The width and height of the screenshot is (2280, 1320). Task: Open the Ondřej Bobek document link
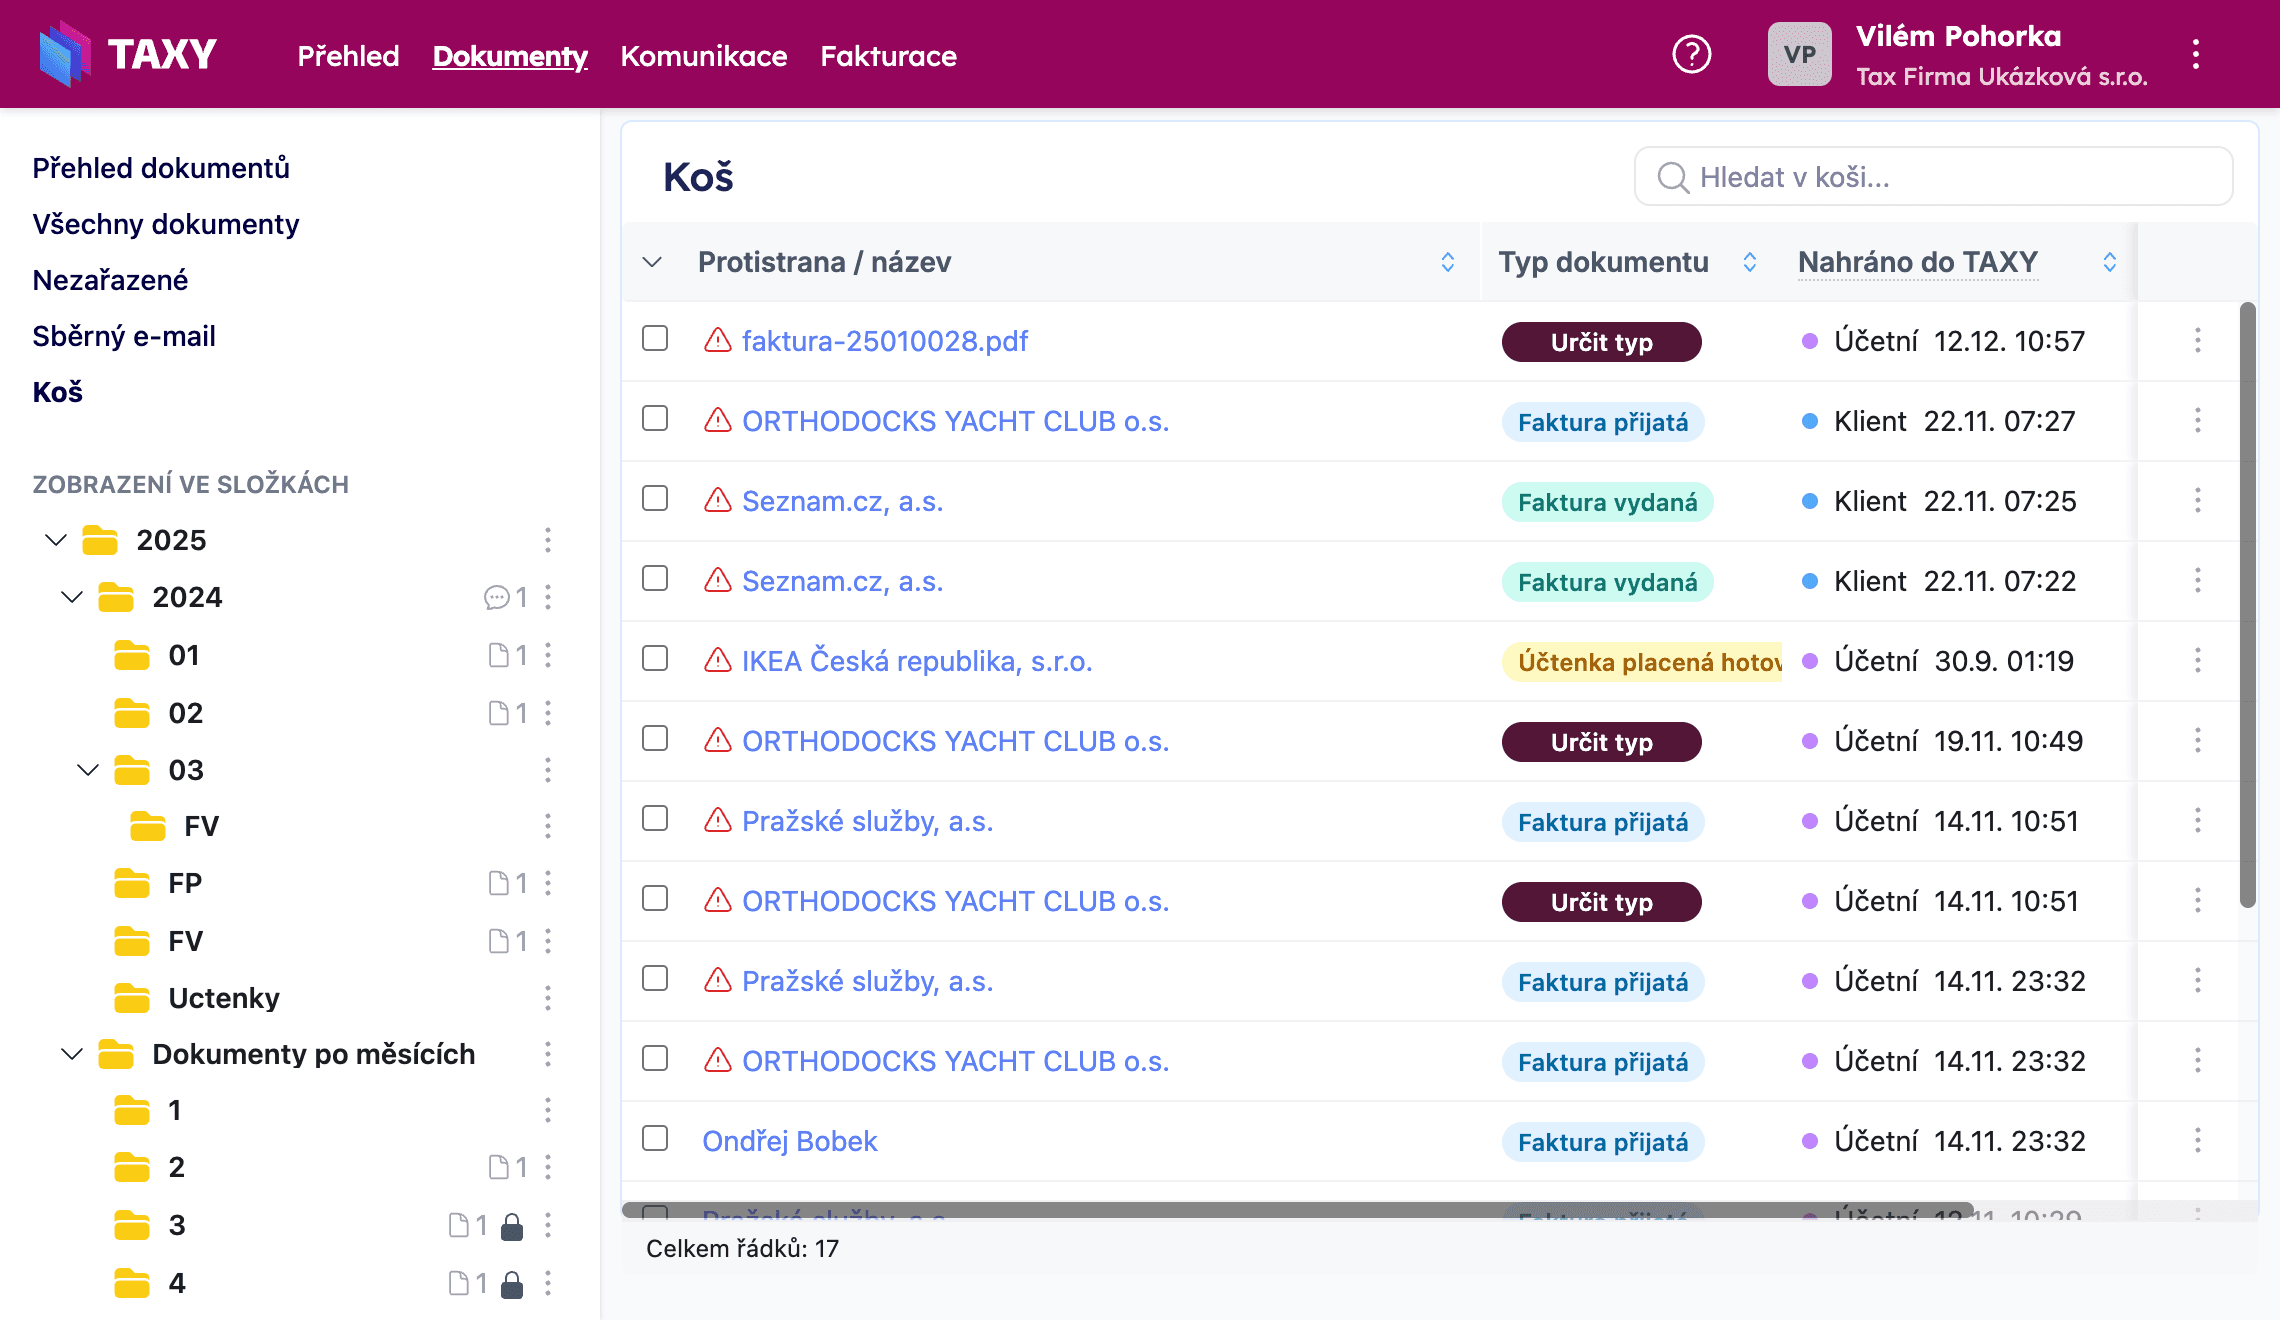click(789, 1141)
